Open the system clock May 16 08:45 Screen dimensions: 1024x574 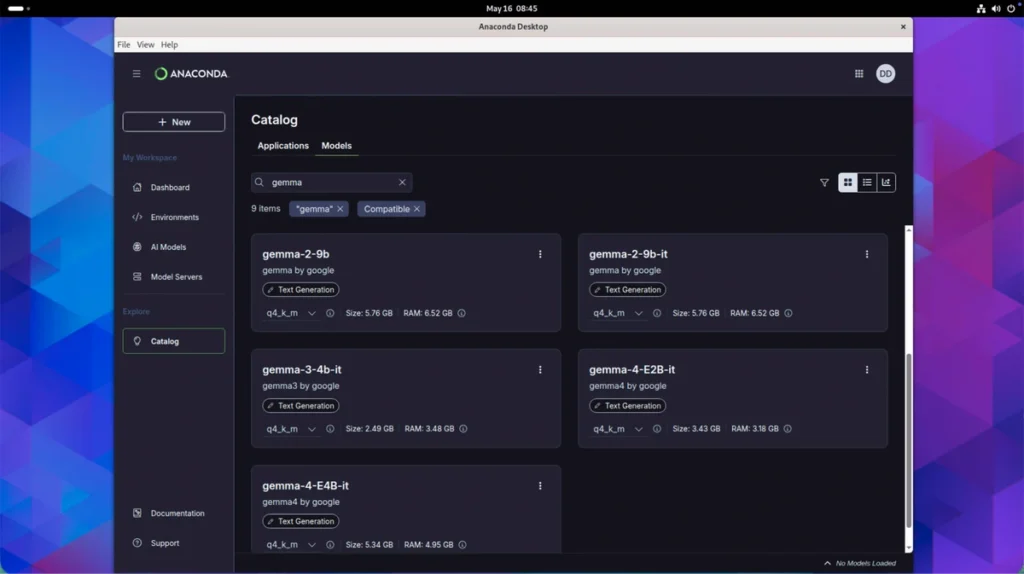point(511,8)
